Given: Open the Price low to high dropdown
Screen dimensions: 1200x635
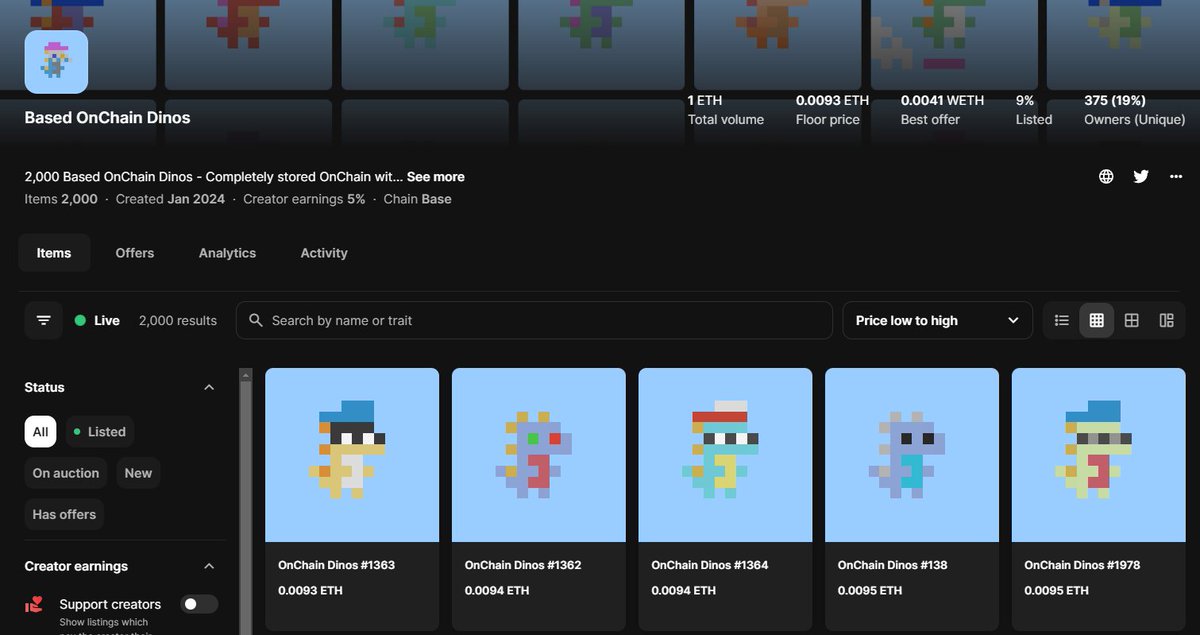Looking at the screenshot, I should (938, 320).
